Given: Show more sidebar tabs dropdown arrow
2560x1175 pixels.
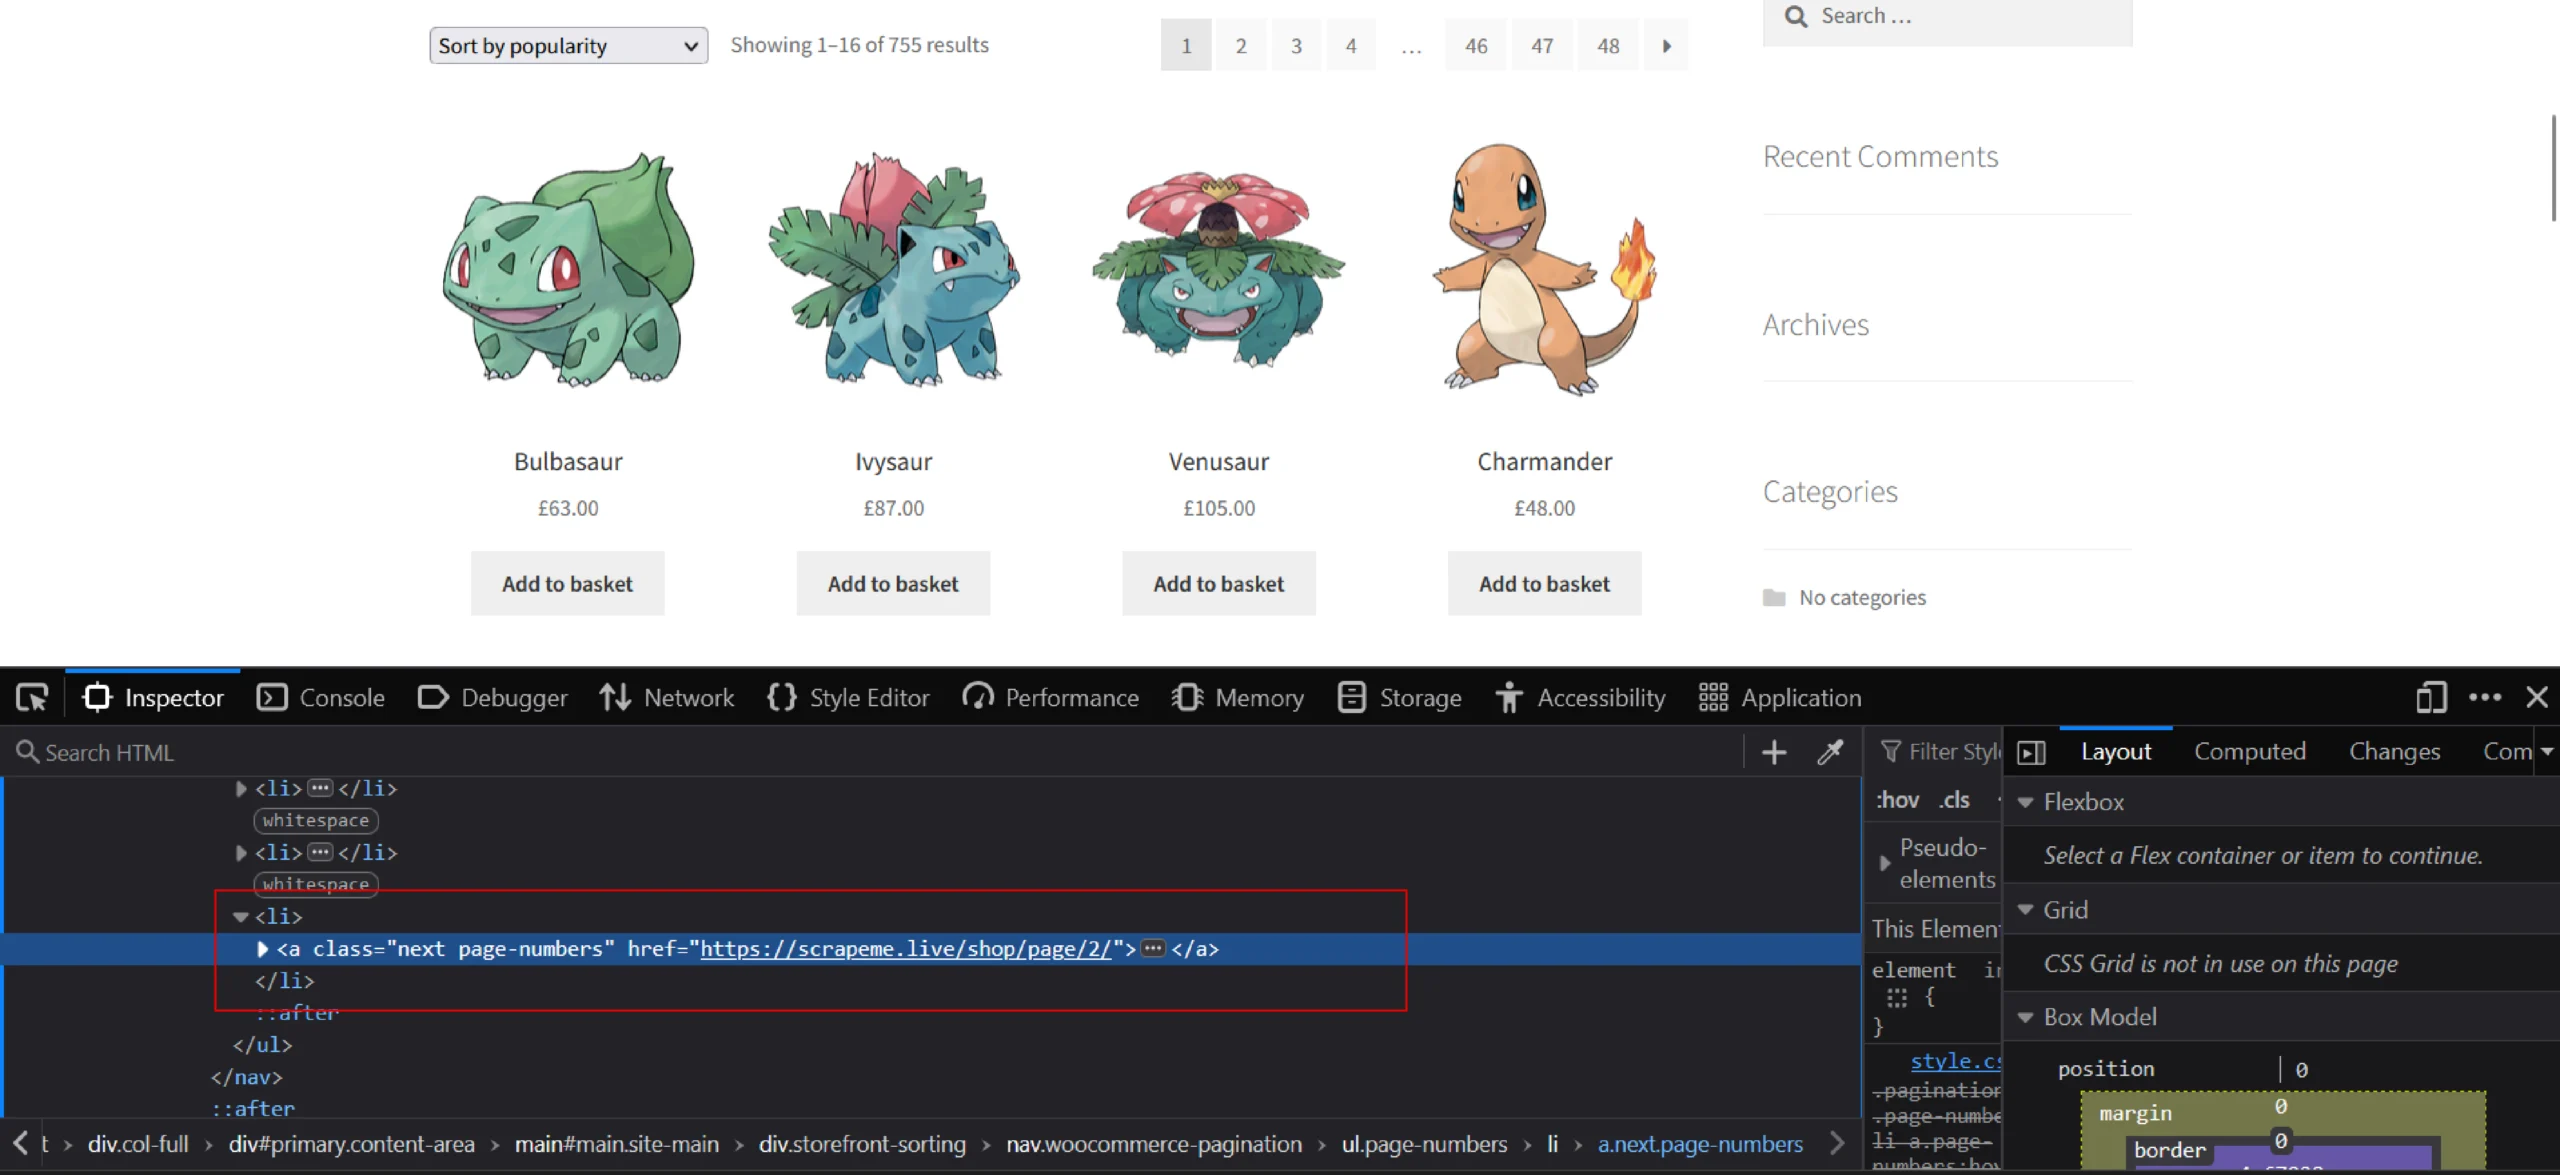Looking at the screenshot, I should click(x=2547, y=751).
